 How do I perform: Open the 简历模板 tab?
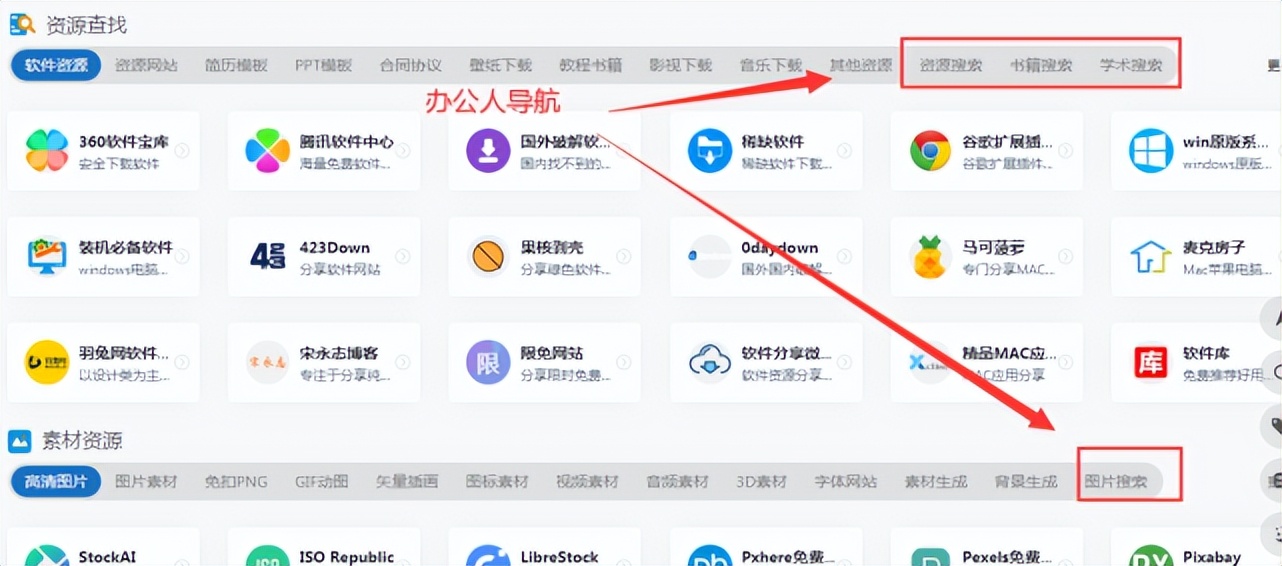click(x=236, y=65)
